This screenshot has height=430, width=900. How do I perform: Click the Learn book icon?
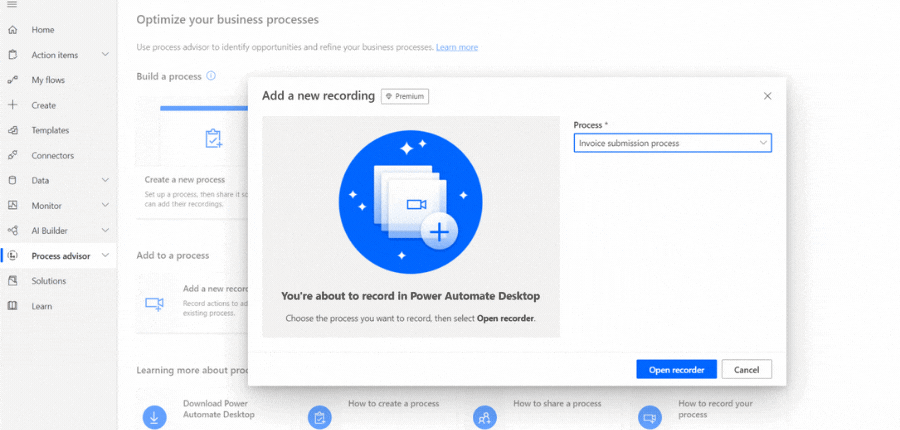pos(13,306)
